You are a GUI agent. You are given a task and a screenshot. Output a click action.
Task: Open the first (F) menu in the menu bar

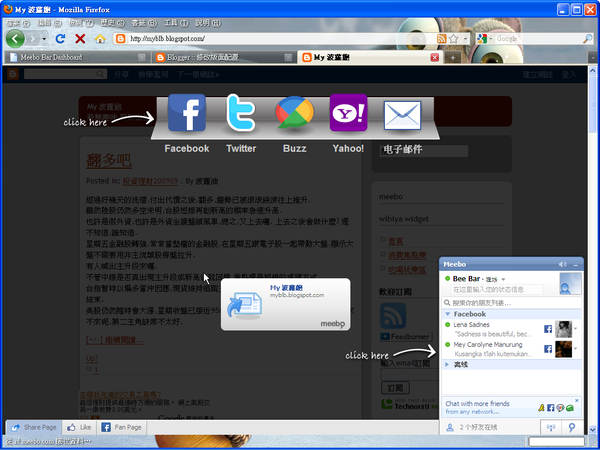click(18, 23)
